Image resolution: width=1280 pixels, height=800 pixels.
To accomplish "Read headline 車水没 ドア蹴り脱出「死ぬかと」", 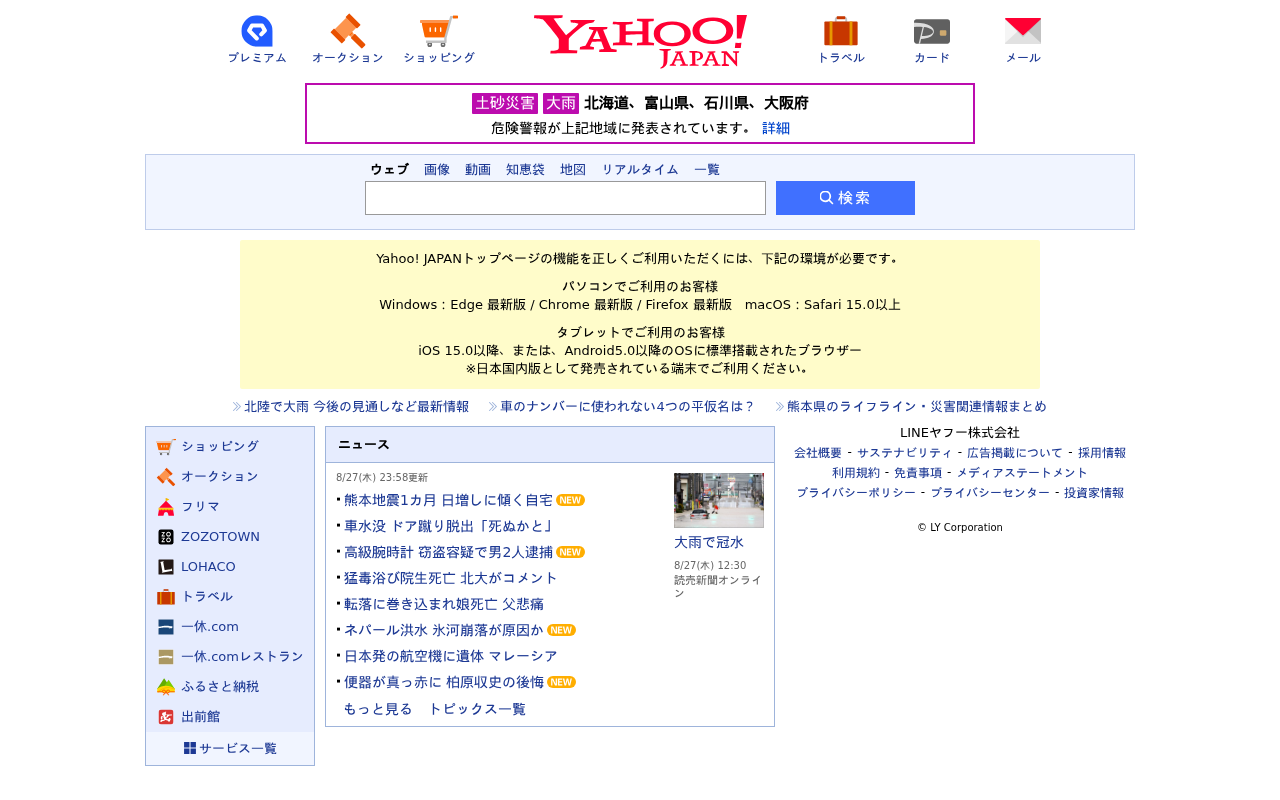I will [448, 526].
